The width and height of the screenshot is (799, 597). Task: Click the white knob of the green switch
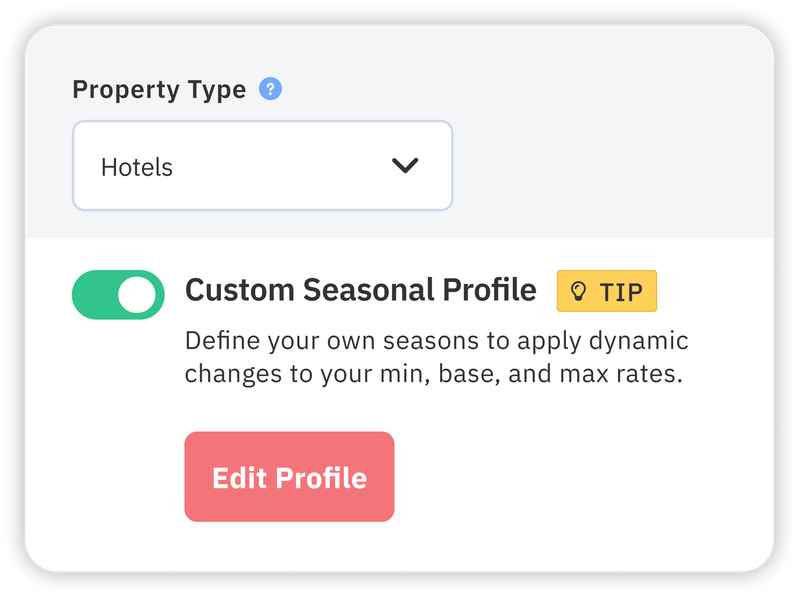pyautogui.click(x=137, y=294)
